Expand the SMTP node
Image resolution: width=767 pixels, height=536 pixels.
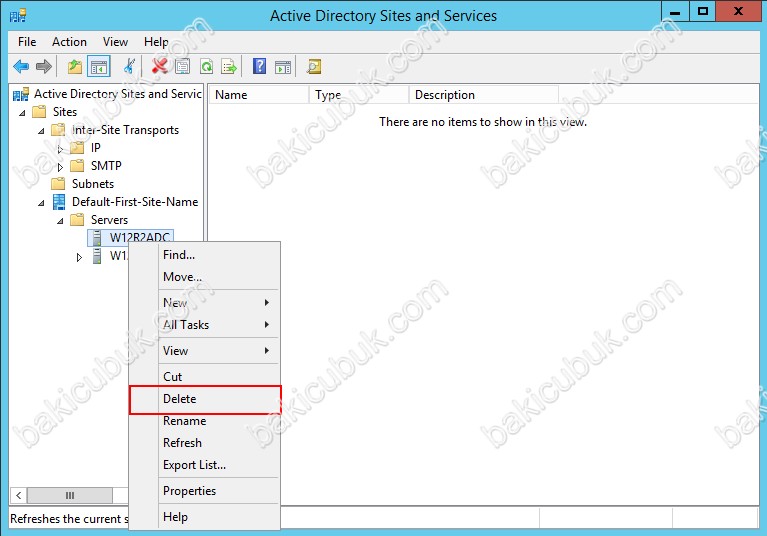click(x=60, y=167)
